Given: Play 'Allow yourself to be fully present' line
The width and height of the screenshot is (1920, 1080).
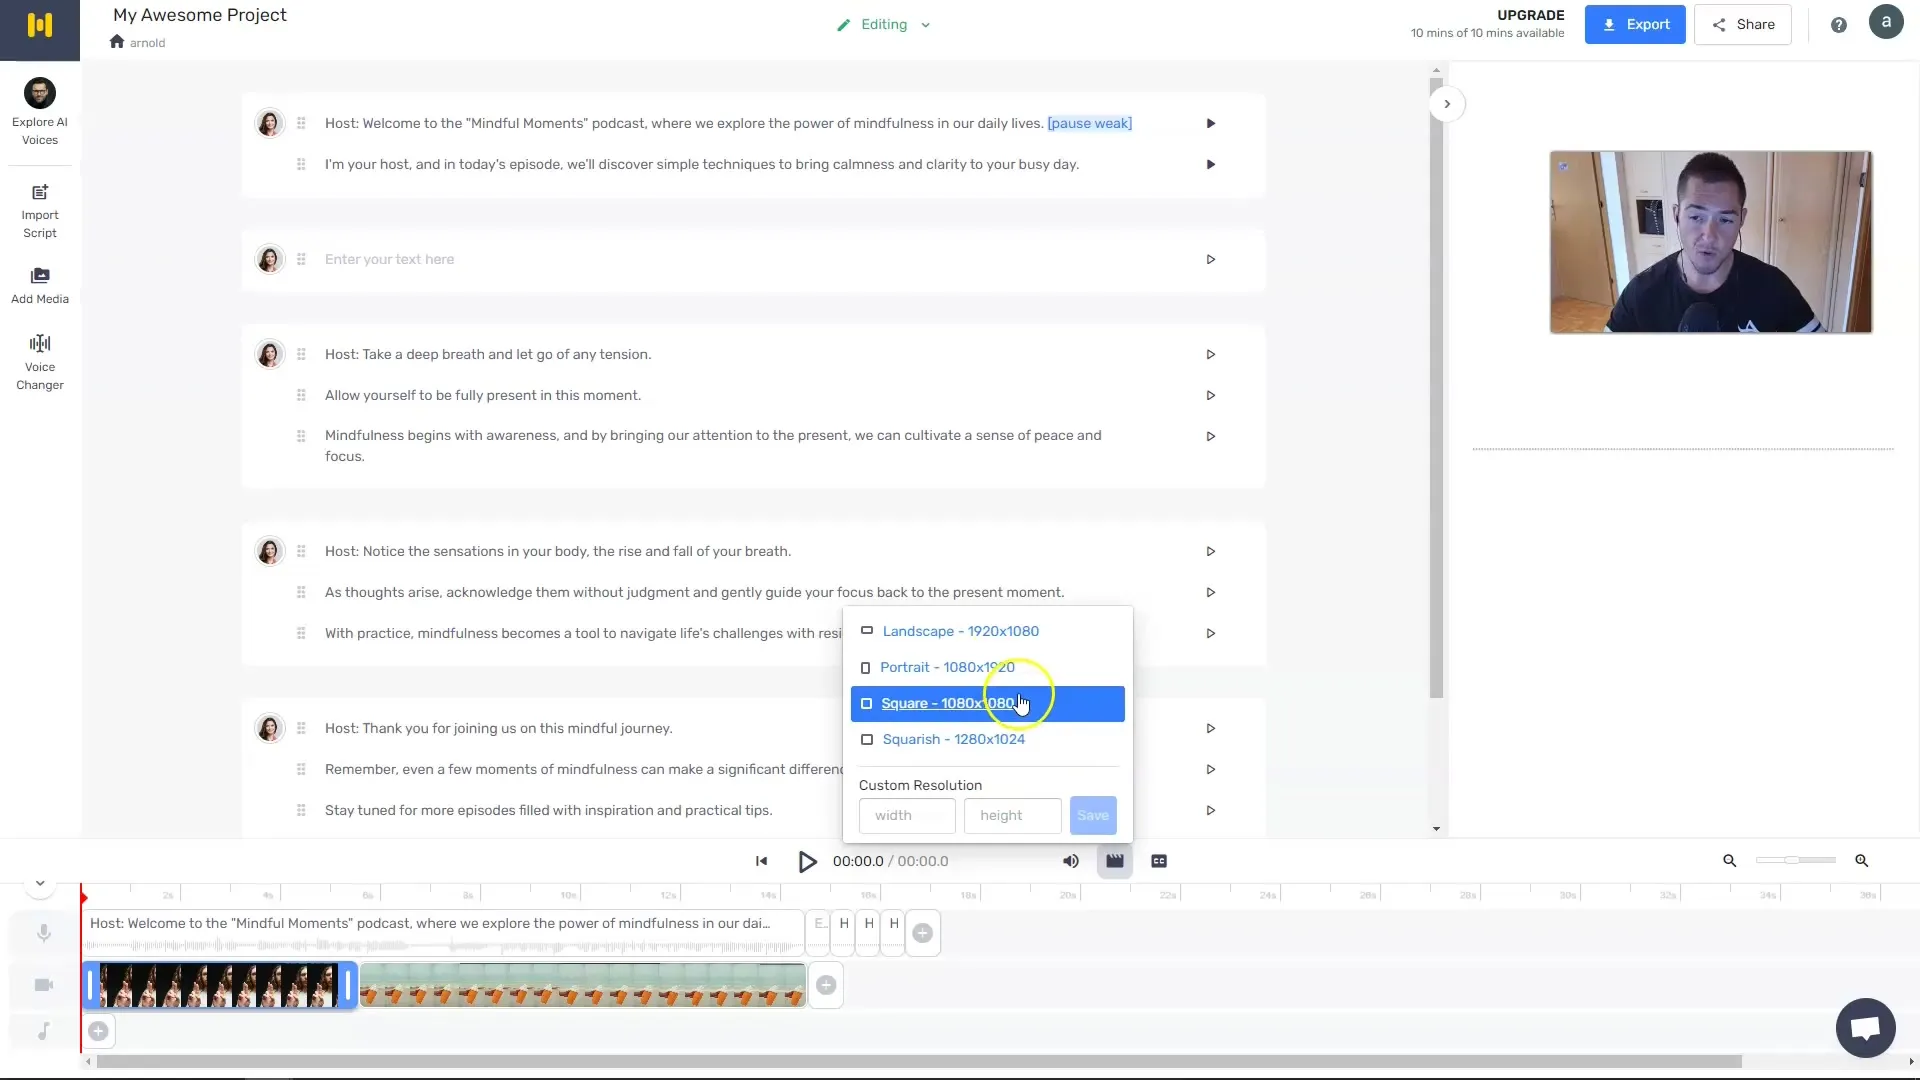Looking at the screenshot, I should coord(1210,395).
